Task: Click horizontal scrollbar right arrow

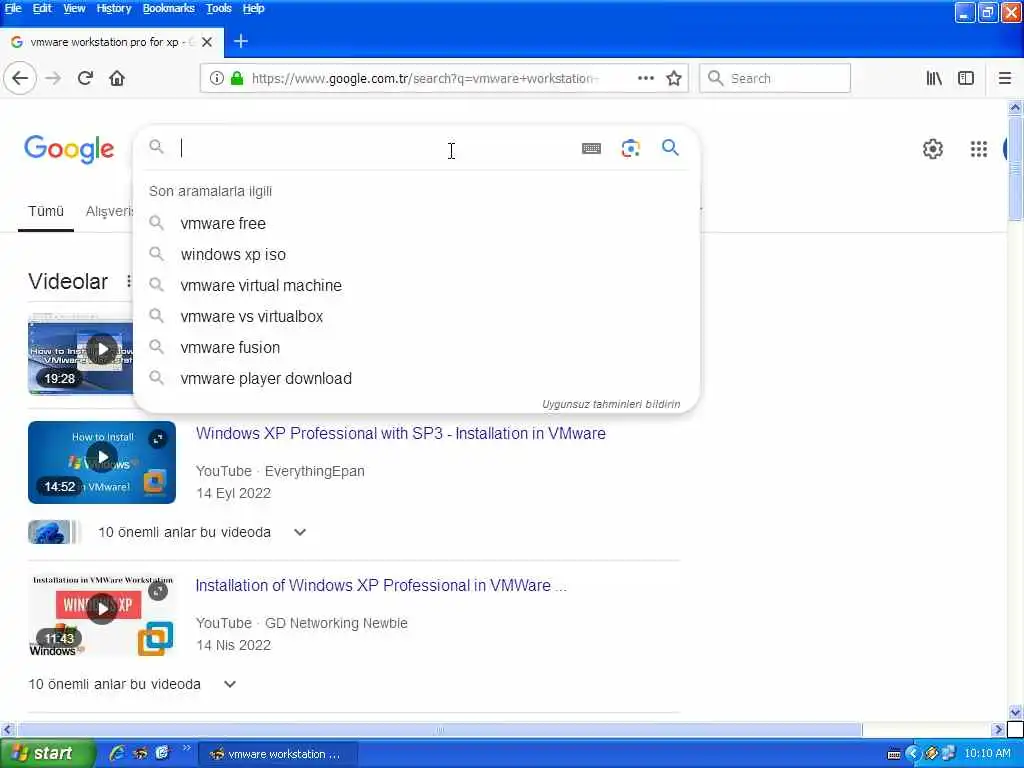Action: coord(997,729)
